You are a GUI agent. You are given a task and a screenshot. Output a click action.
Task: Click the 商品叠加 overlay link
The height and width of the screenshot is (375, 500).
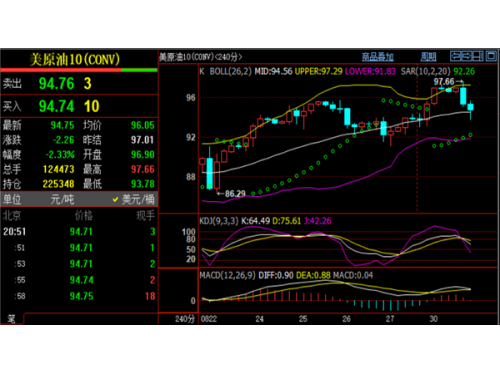pyautogui.click(x=377, y=57)
